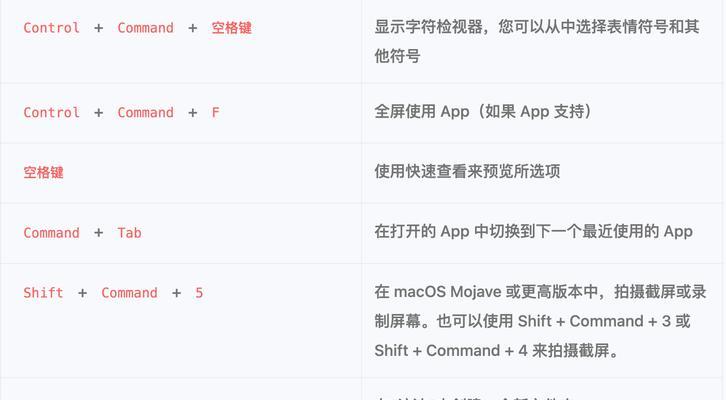Click the 在打开的 App 中切换 description
The height and width of the screenshot is (400, 726).
[x=533, y=231]
